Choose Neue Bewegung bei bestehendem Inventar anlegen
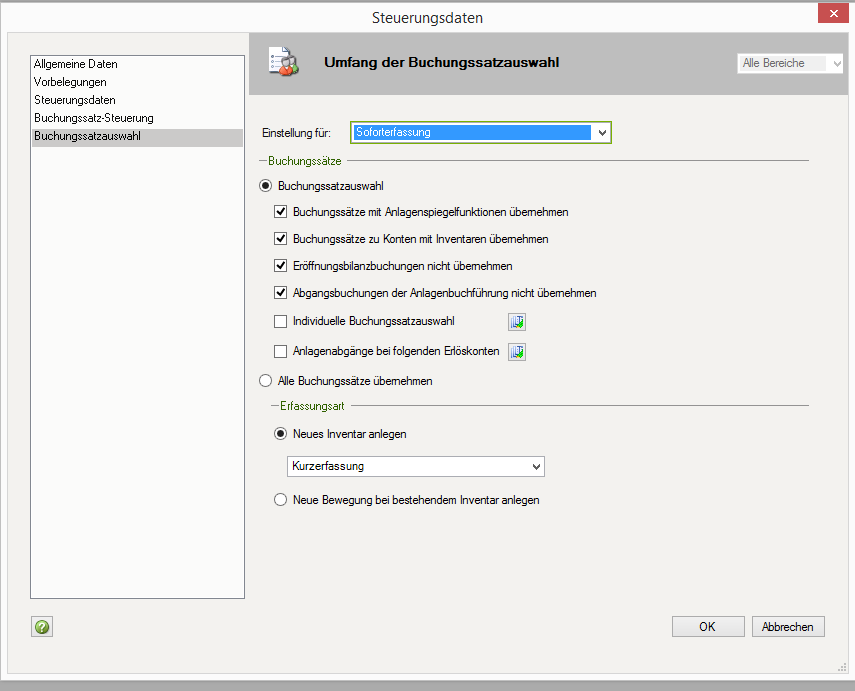 281,500
